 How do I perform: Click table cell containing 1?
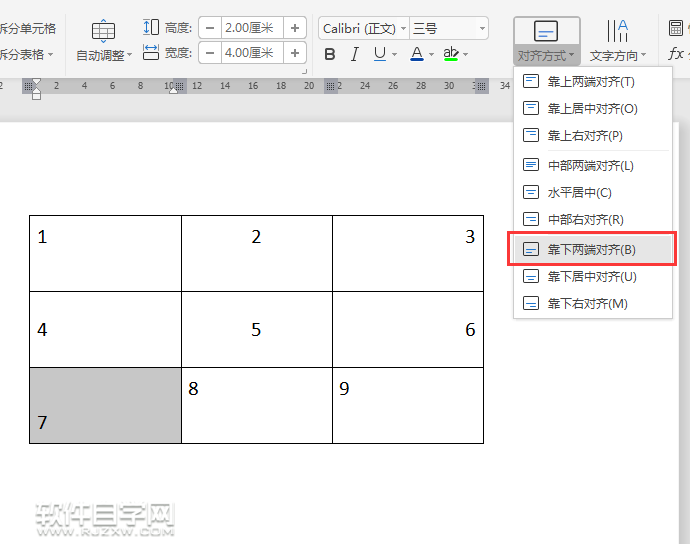click(x=106, y=254)
